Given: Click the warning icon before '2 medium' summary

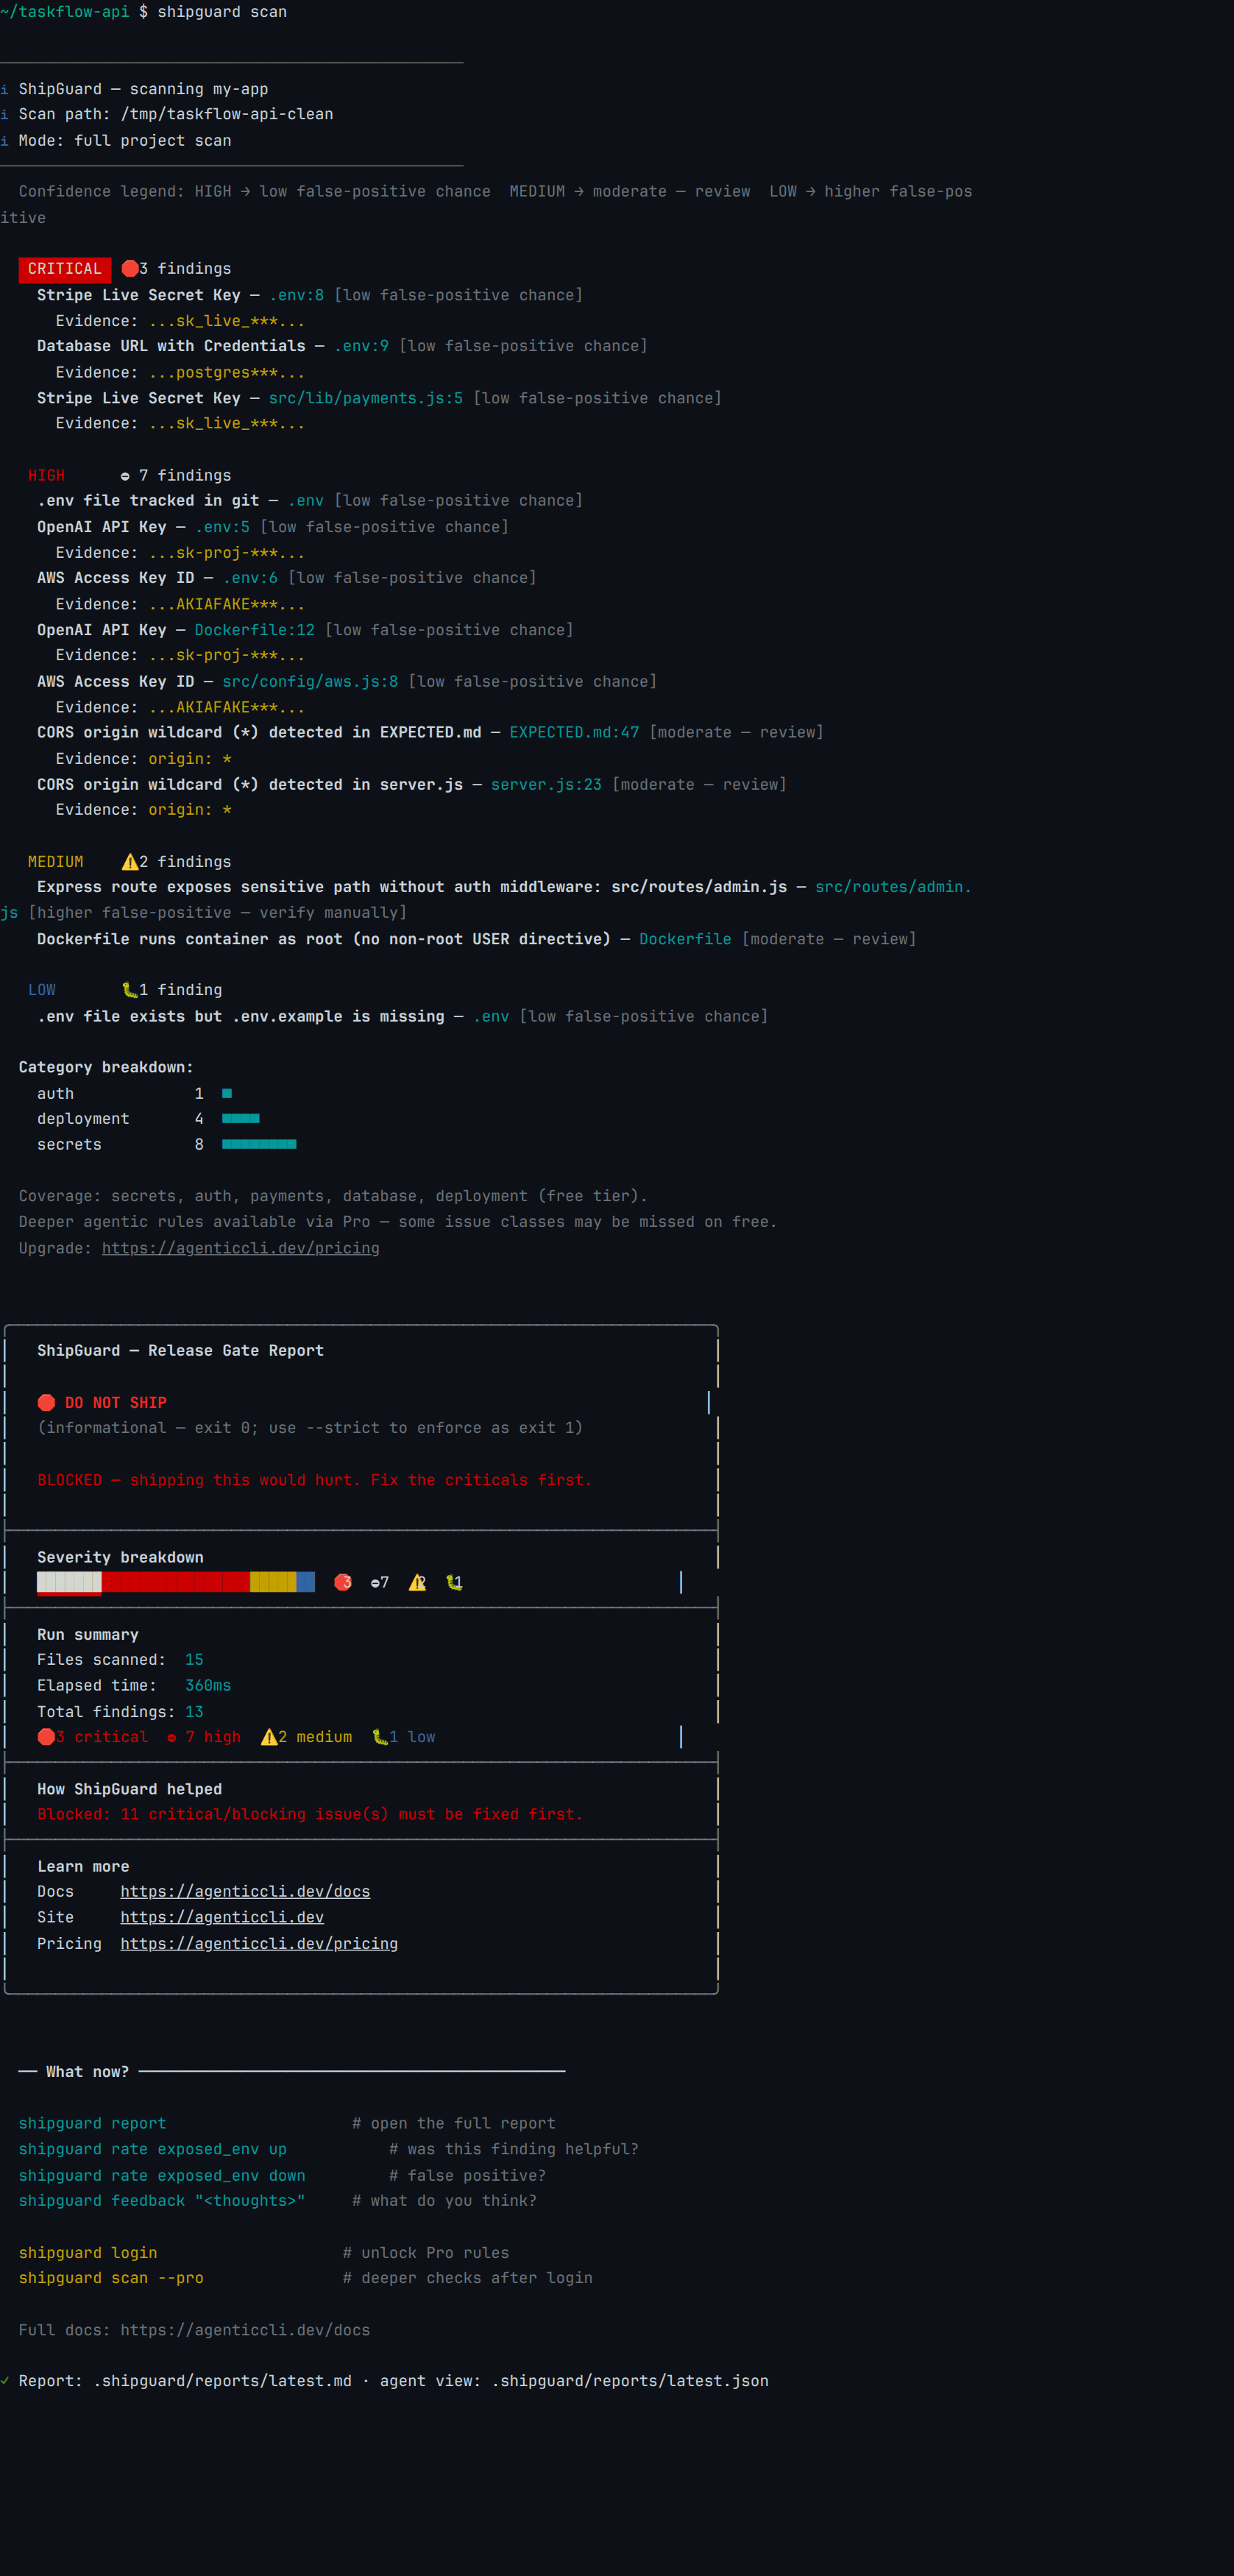Looking at the screenshot, I should click(269, 1736).
